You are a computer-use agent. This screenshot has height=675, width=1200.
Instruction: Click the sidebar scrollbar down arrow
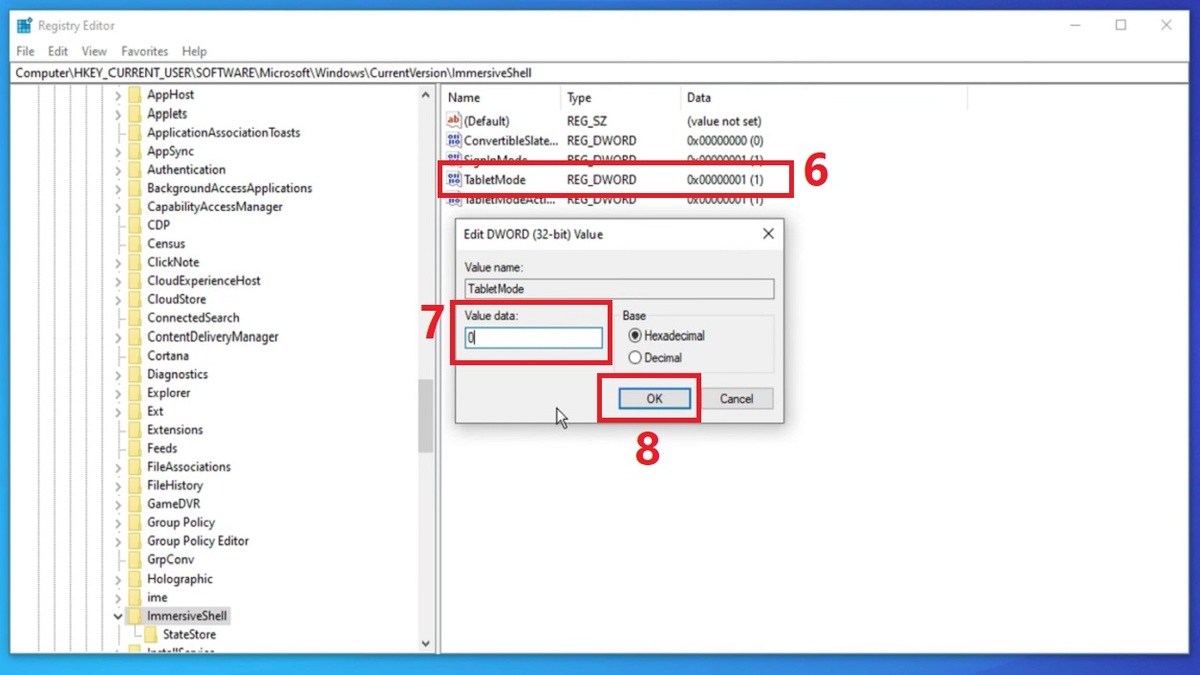pyautogui.click(x=425, y=643)
